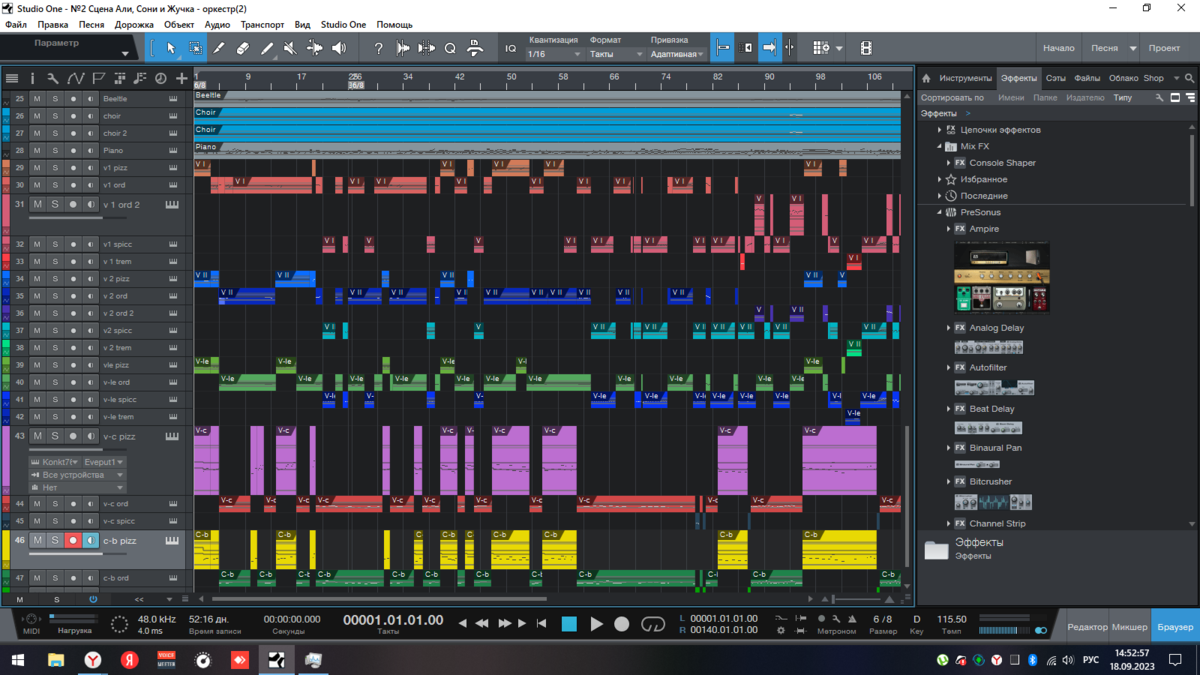Open the Файл menu
Image resolution: width=1200 pixels, height=675 pixels.
(16, 24)
